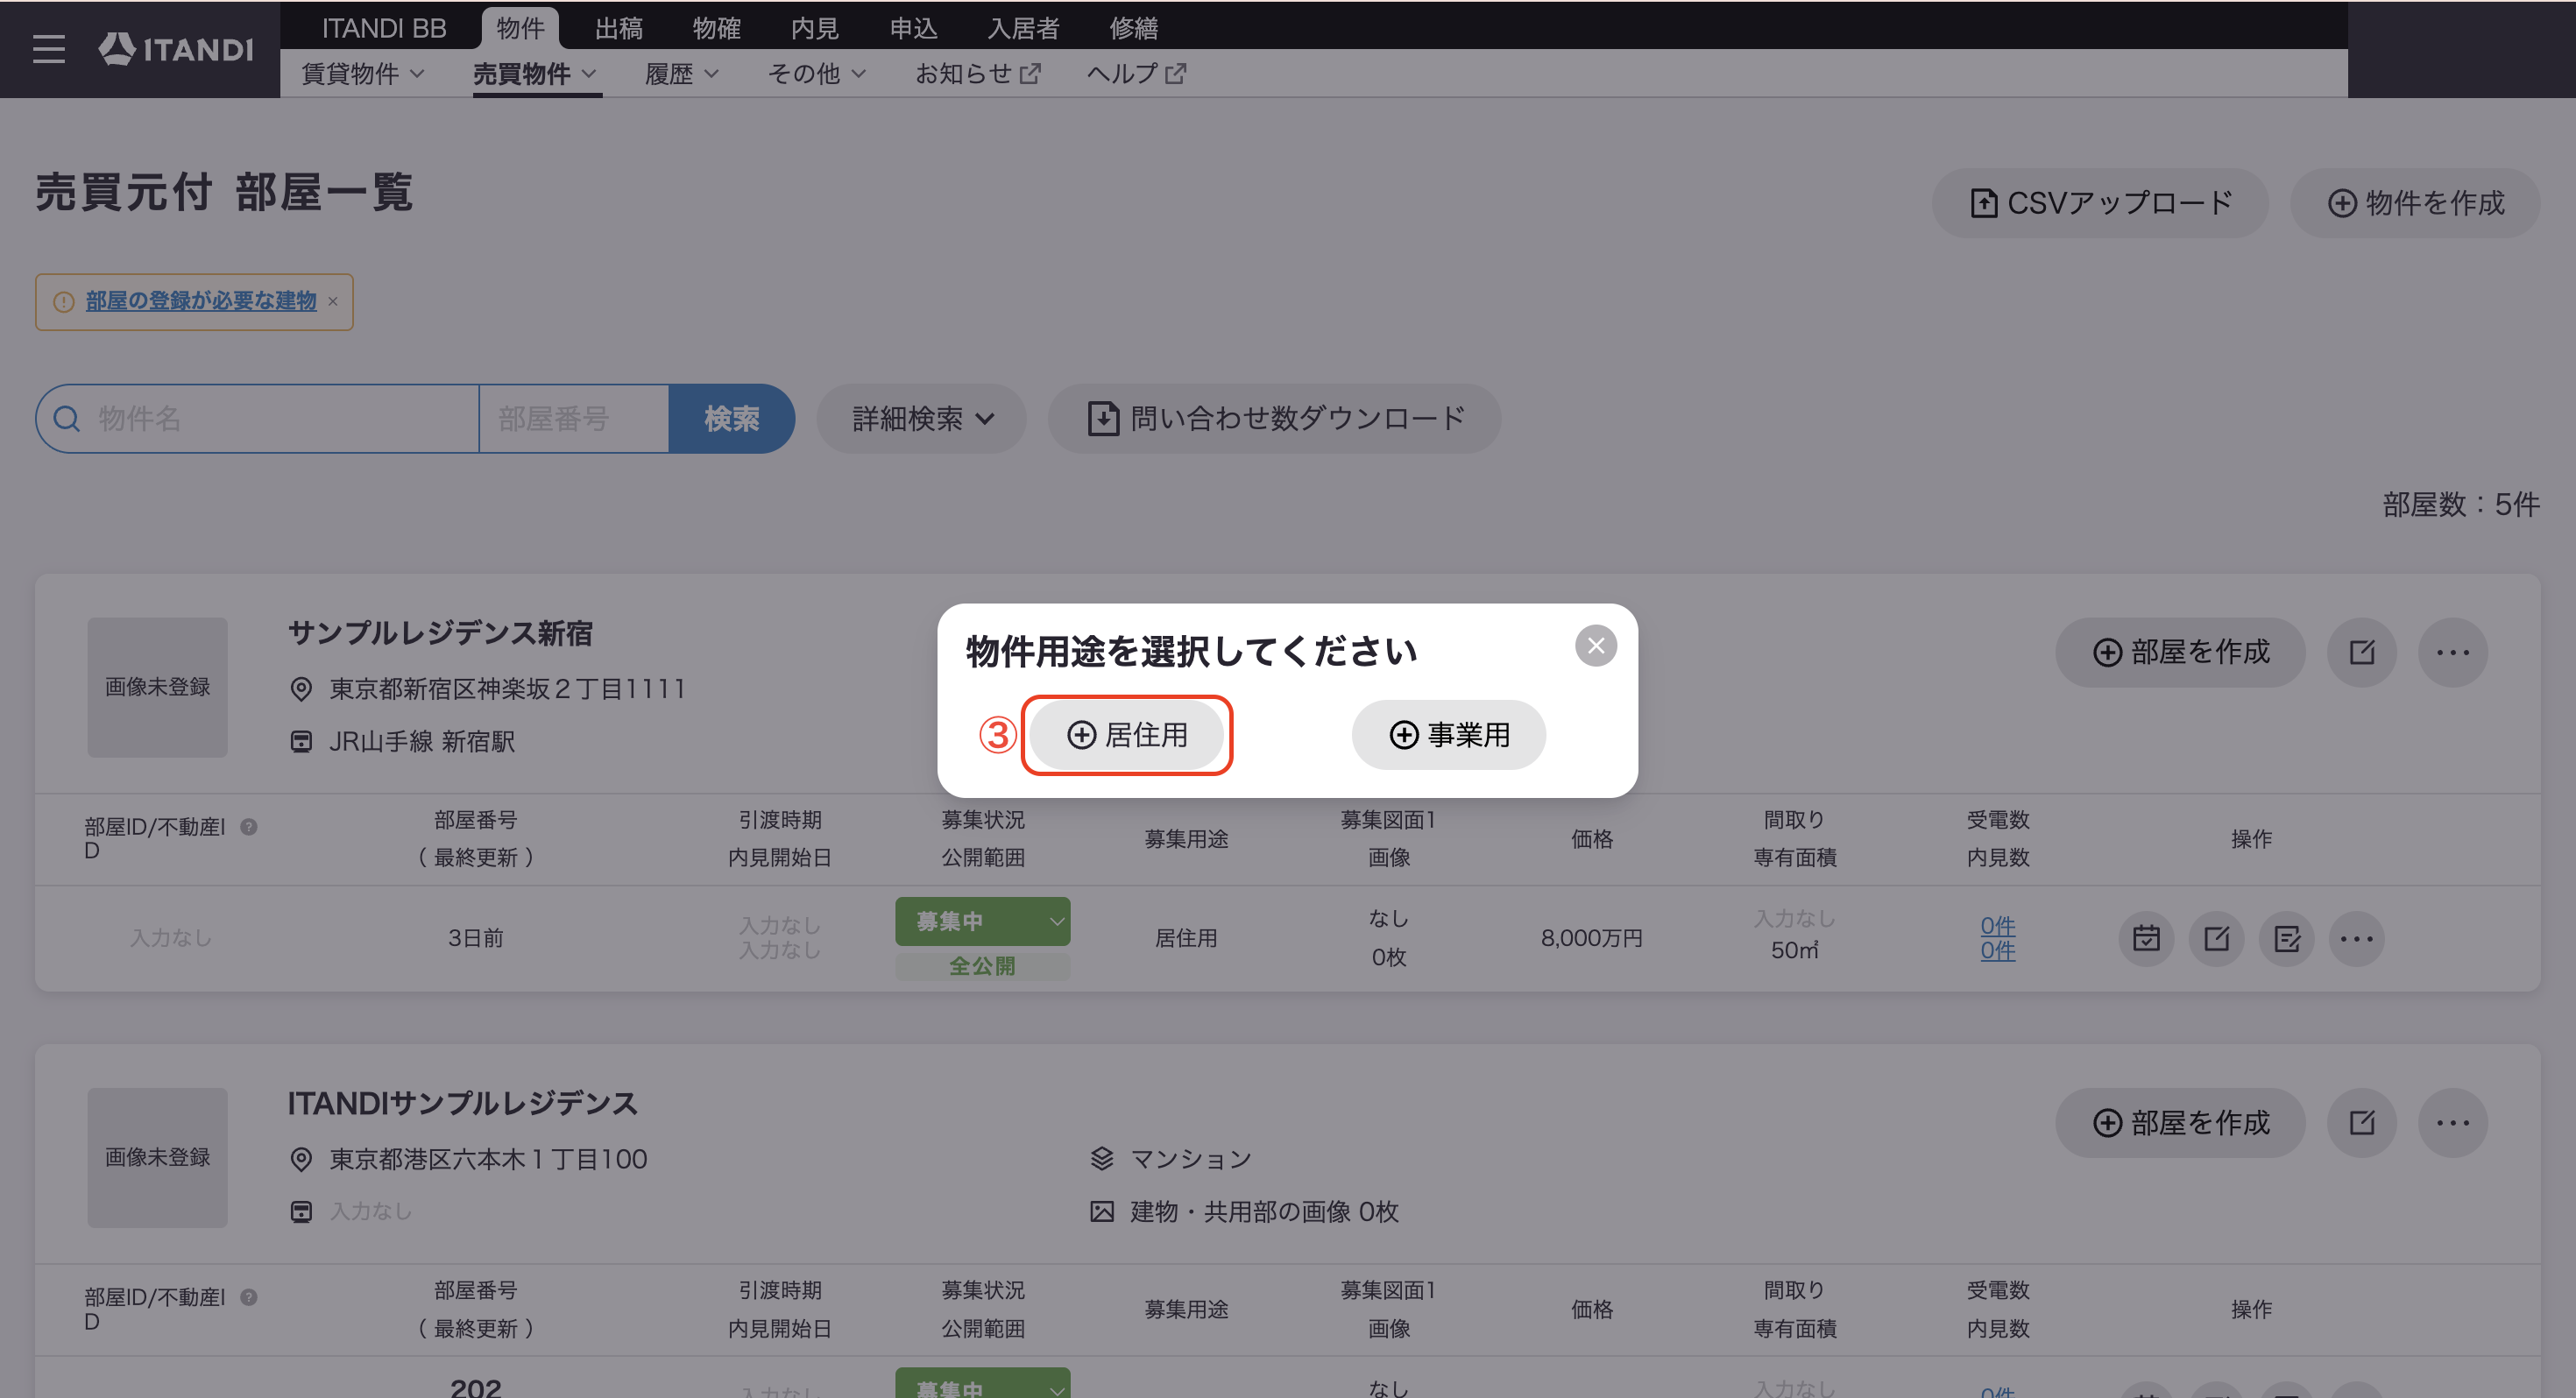Edit ITANDIサンプルレジデンス building via pencil icon
Image resolution: width=2576 pixels, height=1398 pixels.
tap(2362, 1123)
